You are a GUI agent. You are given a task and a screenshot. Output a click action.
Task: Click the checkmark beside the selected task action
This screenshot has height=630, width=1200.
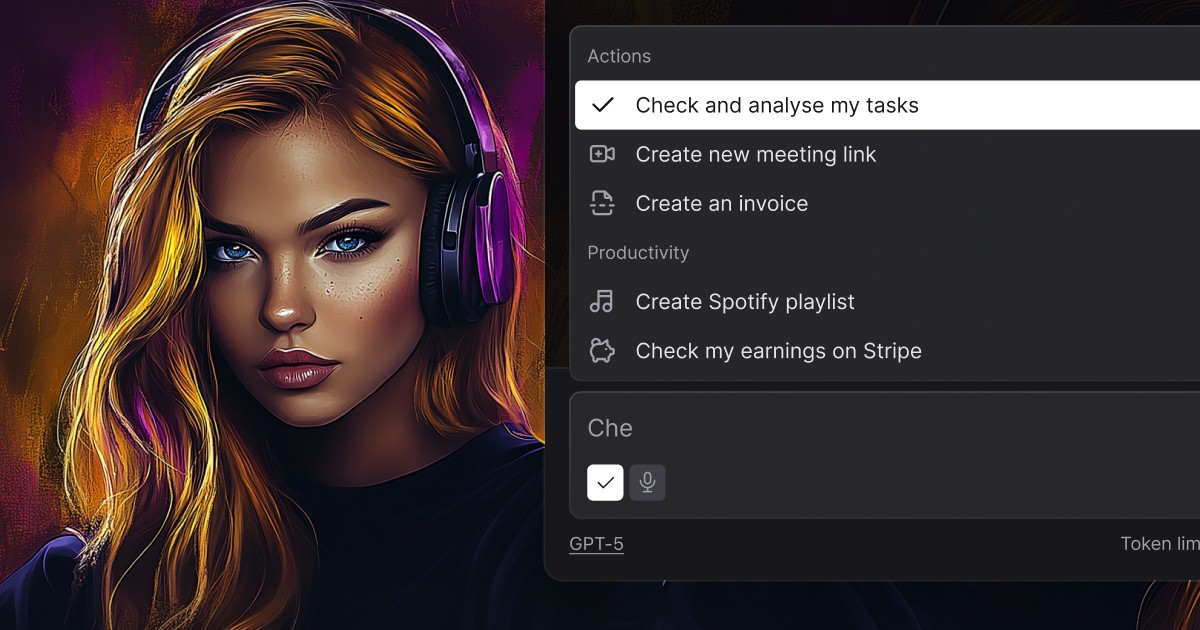[601, 104]
